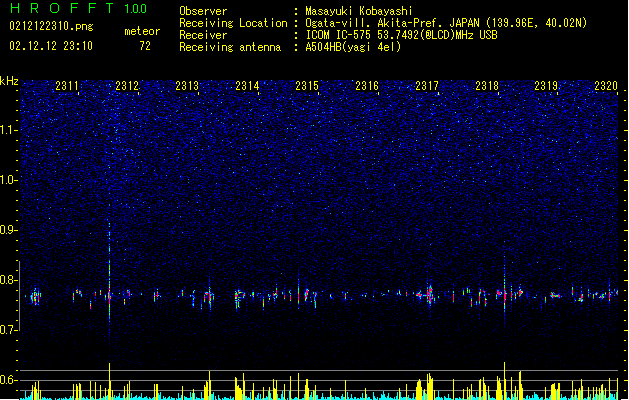Click the 2318 time marker
The image size is (629, 400).
coord(487,85)
